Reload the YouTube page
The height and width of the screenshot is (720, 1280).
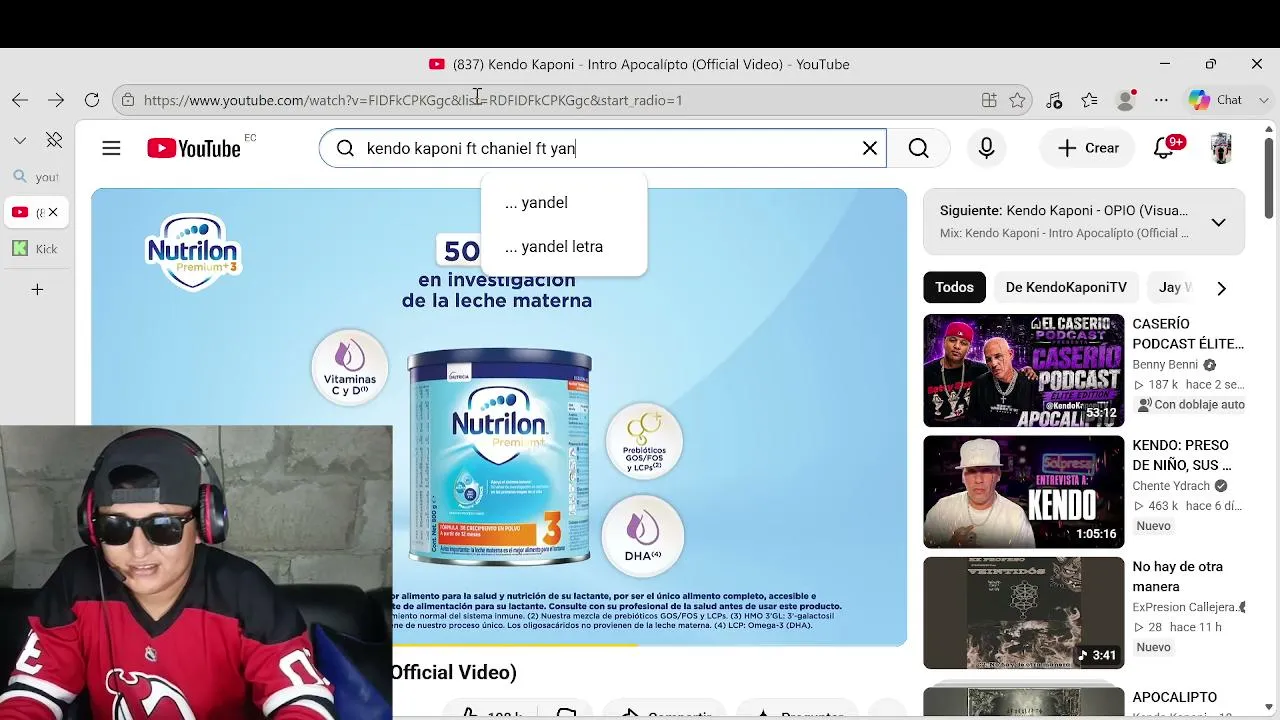pos(92,100)
